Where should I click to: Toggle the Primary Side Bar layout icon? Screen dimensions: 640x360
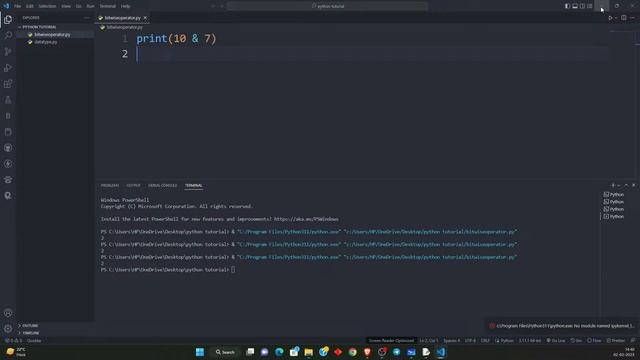coord(567,6)
